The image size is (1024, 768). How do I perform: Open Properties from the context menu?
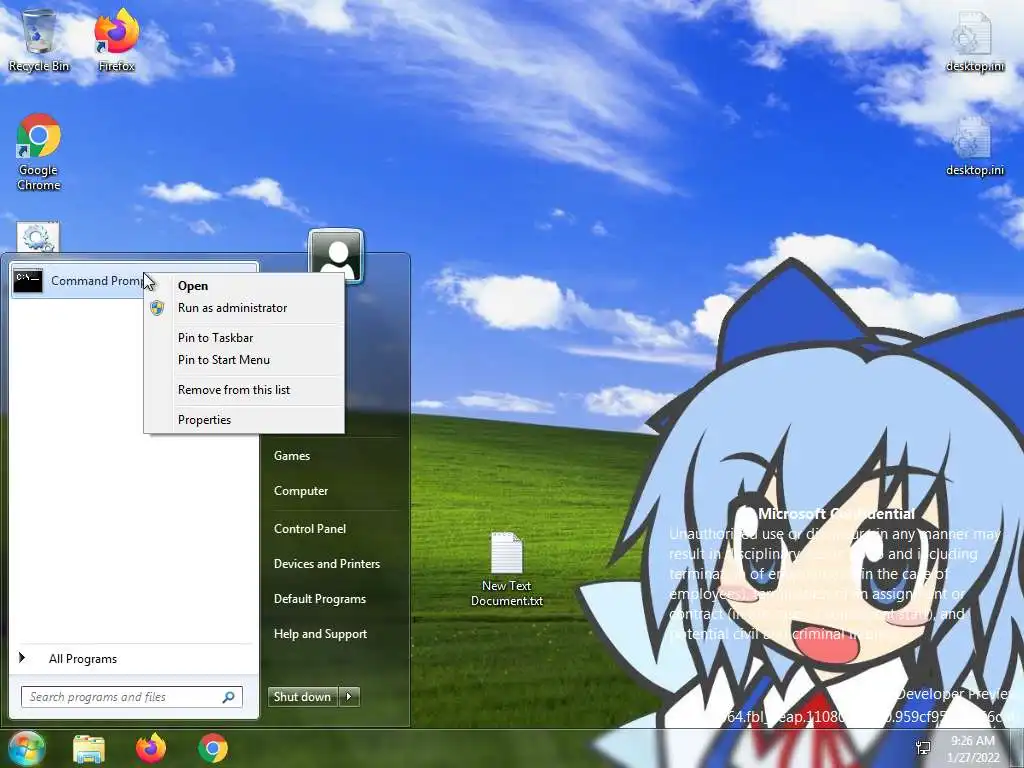244,420
